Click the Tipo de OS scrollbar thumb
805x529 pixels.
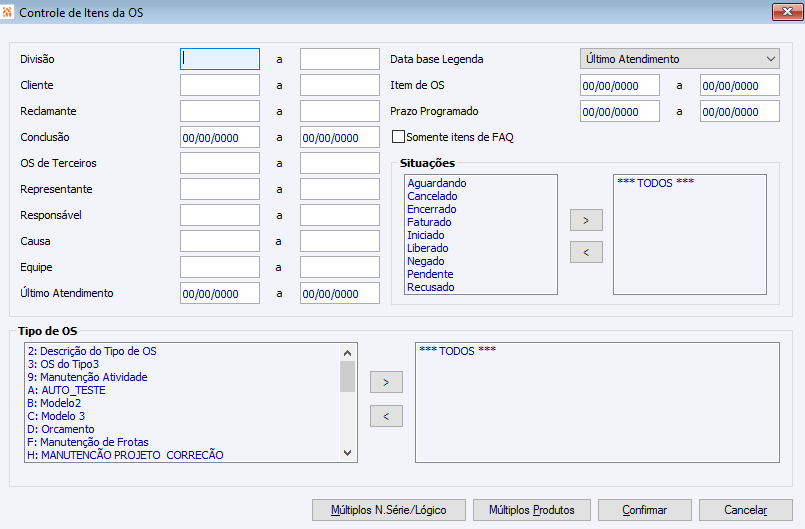coord(348,376)
